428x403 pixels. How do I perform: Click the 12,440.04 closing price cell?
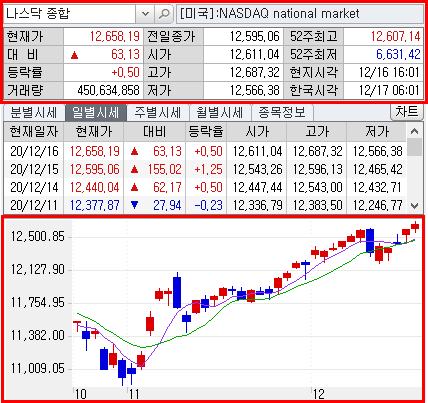click(x=95, y=187)
